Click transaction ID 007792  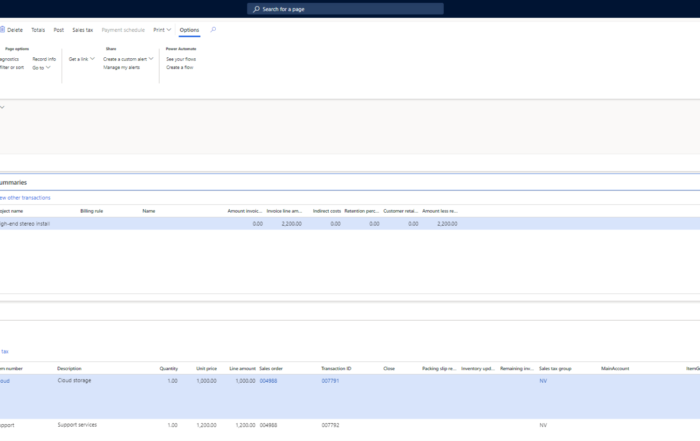click(x=330, y=425)
